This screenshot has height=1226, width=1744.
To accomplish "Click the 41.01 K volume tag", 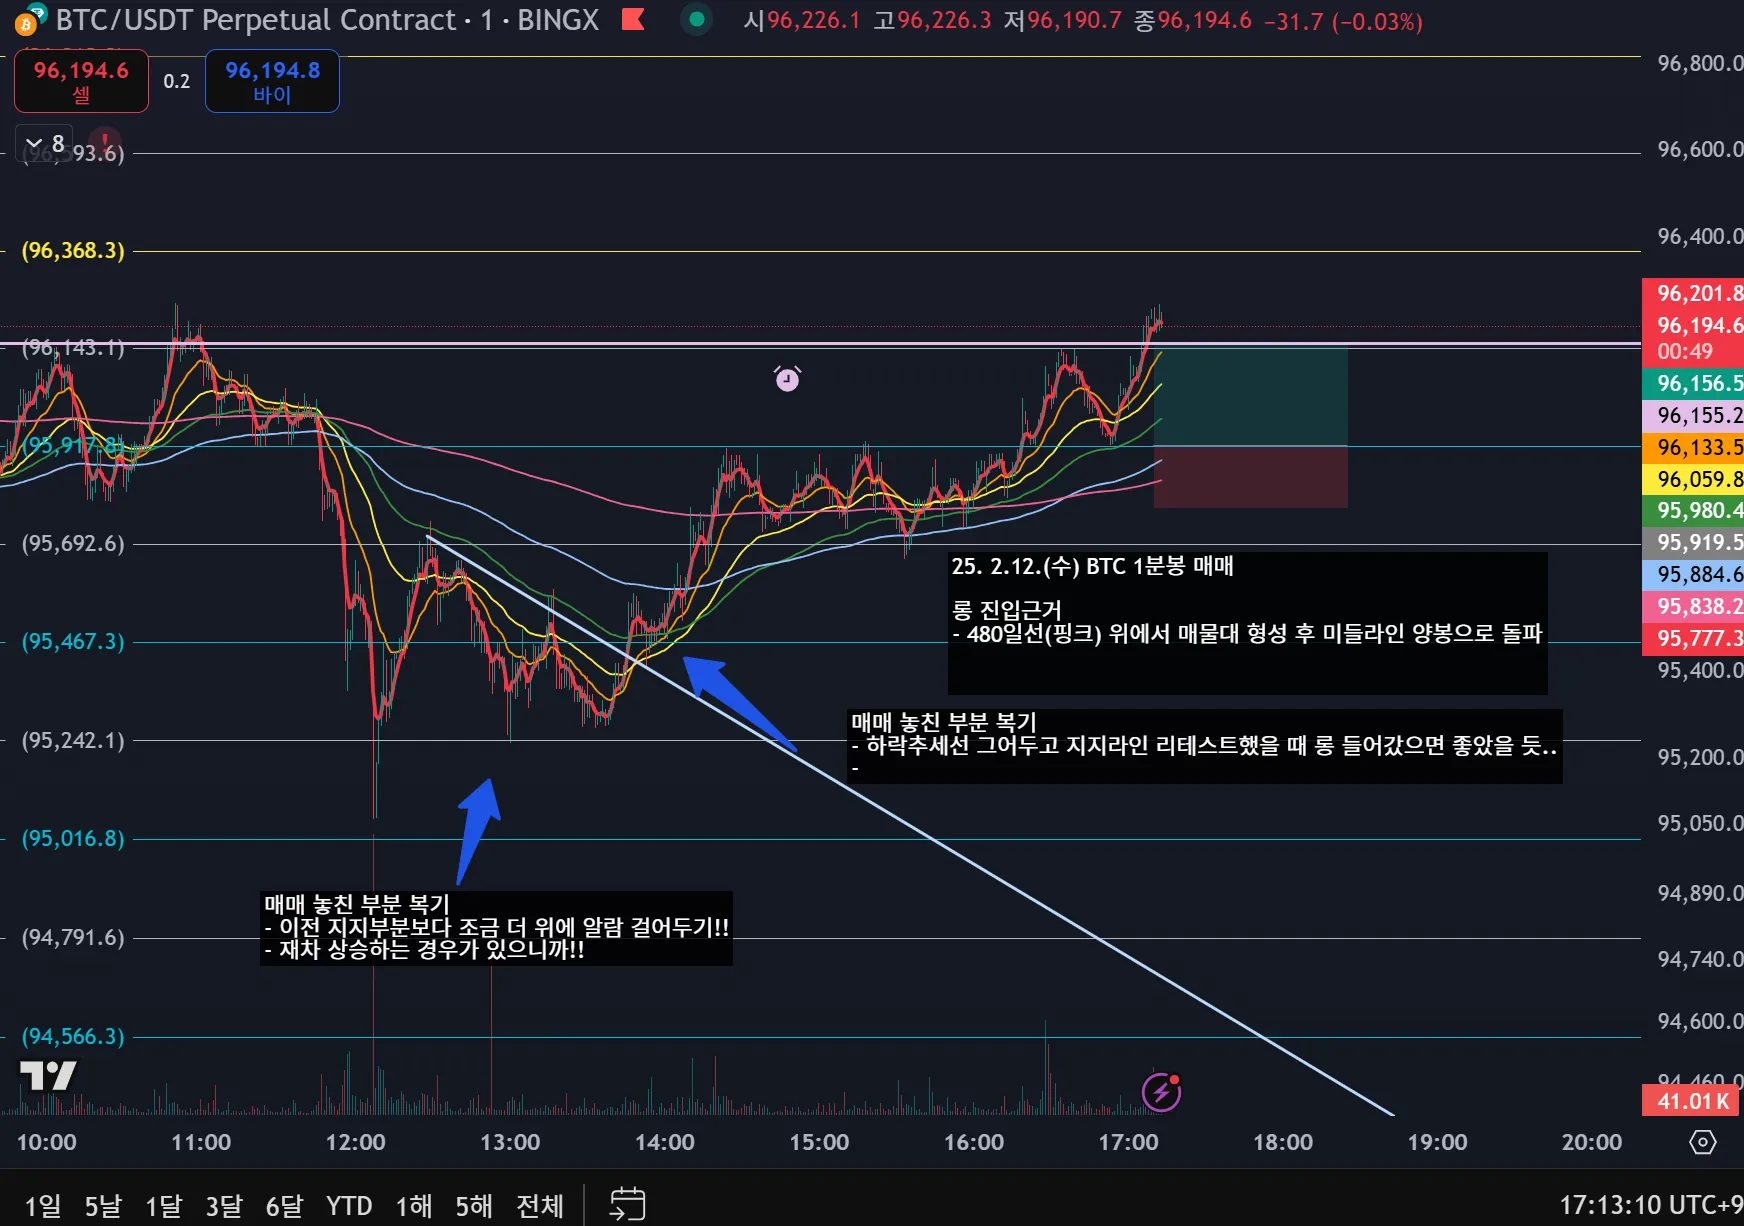I will click(1692, 1101).
